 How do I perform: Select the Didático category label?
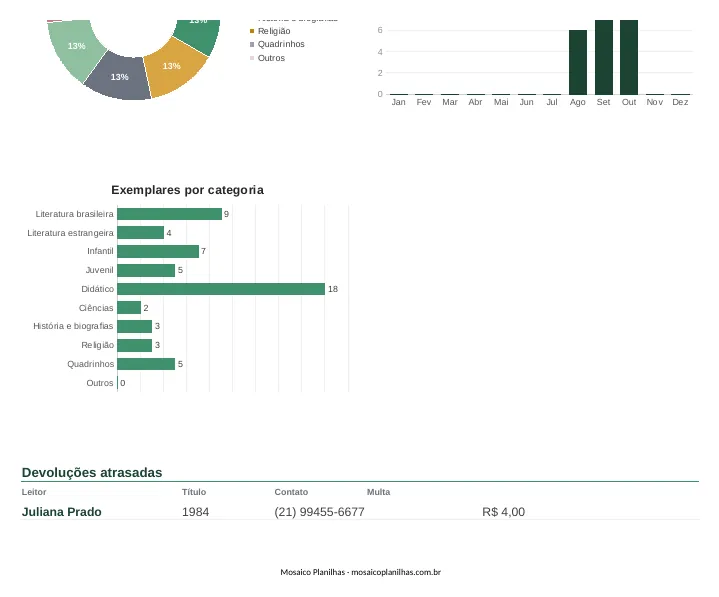[x=97, y=289]
